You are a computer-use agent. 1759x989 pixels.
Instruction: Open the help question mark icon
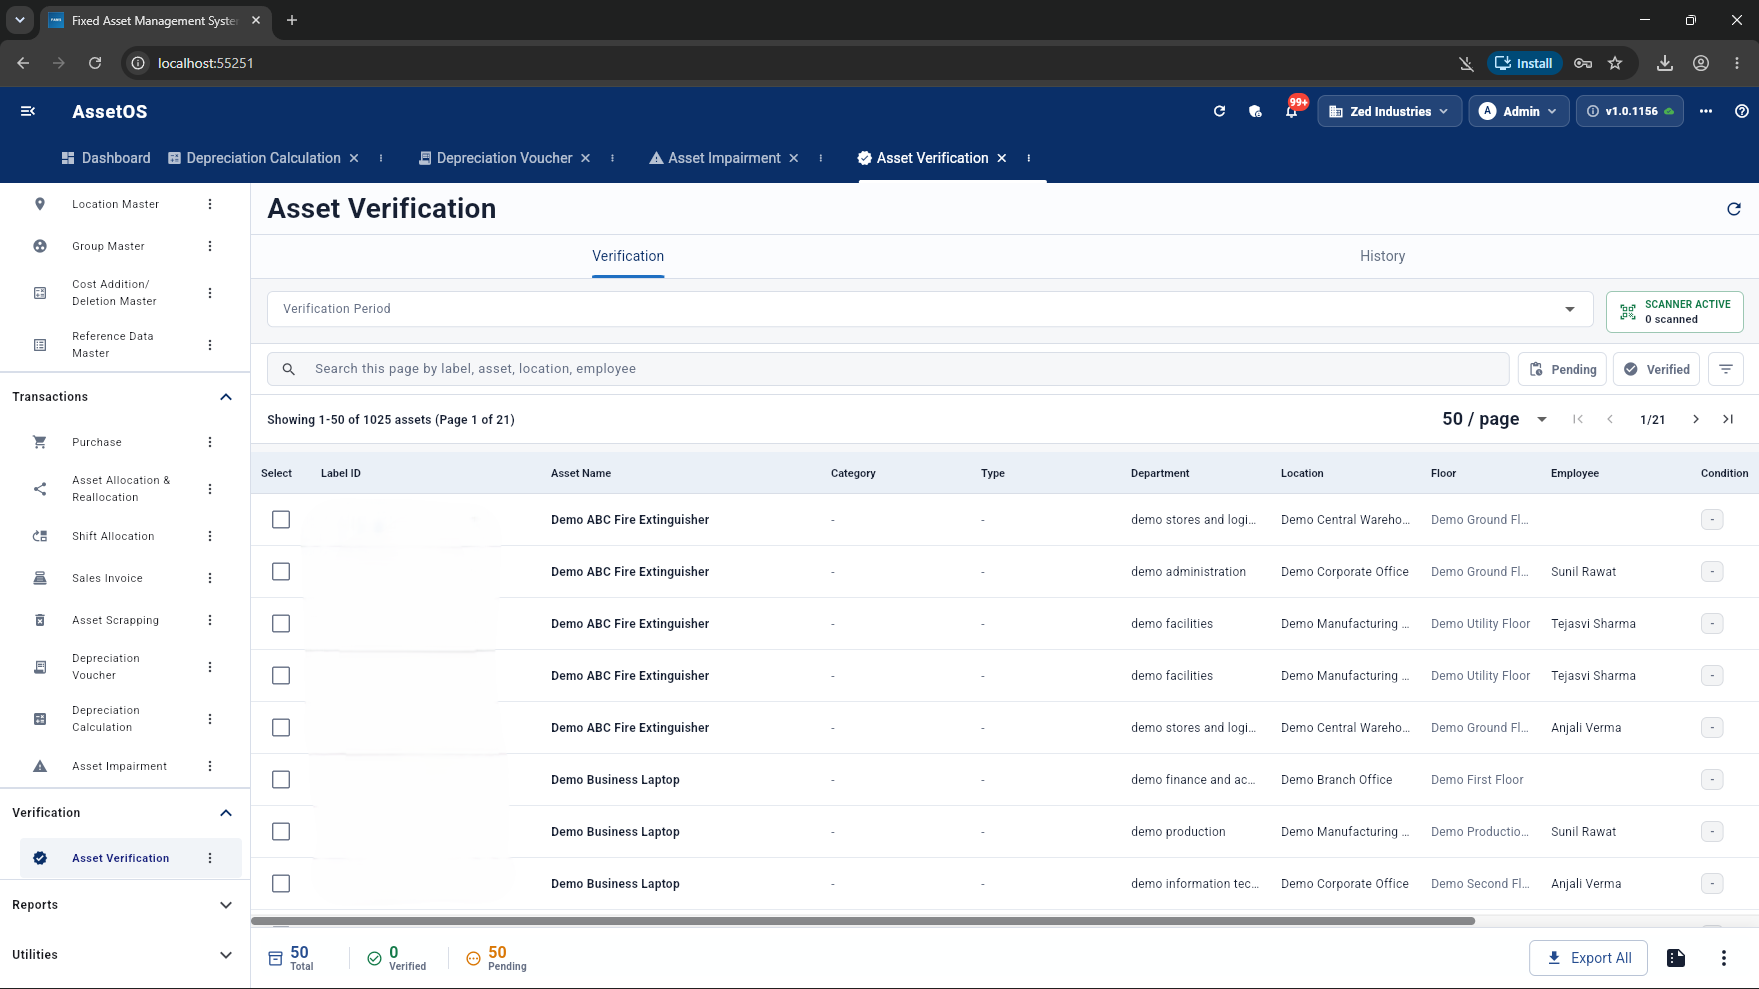[1742, 111]
